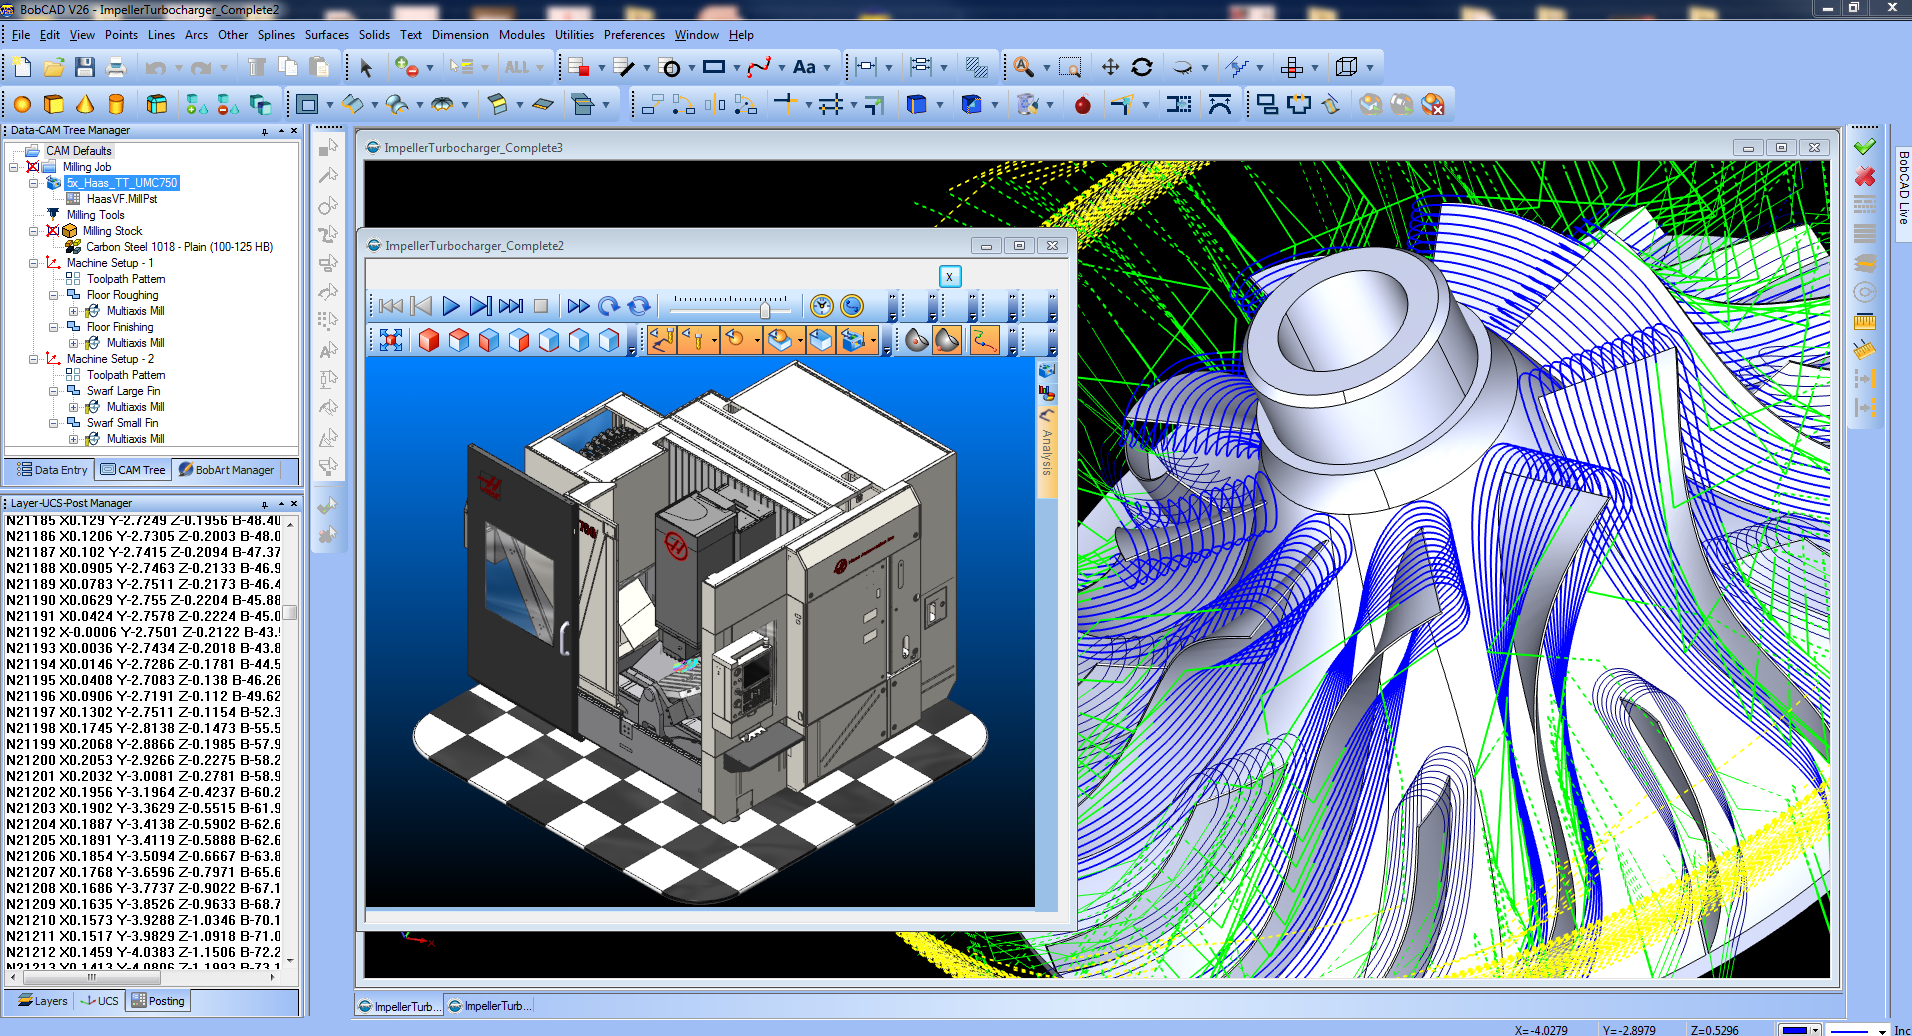Toggle the transparent stock display cube icon
Viewport: 1912px width, 1036px height.
point(610,340)
